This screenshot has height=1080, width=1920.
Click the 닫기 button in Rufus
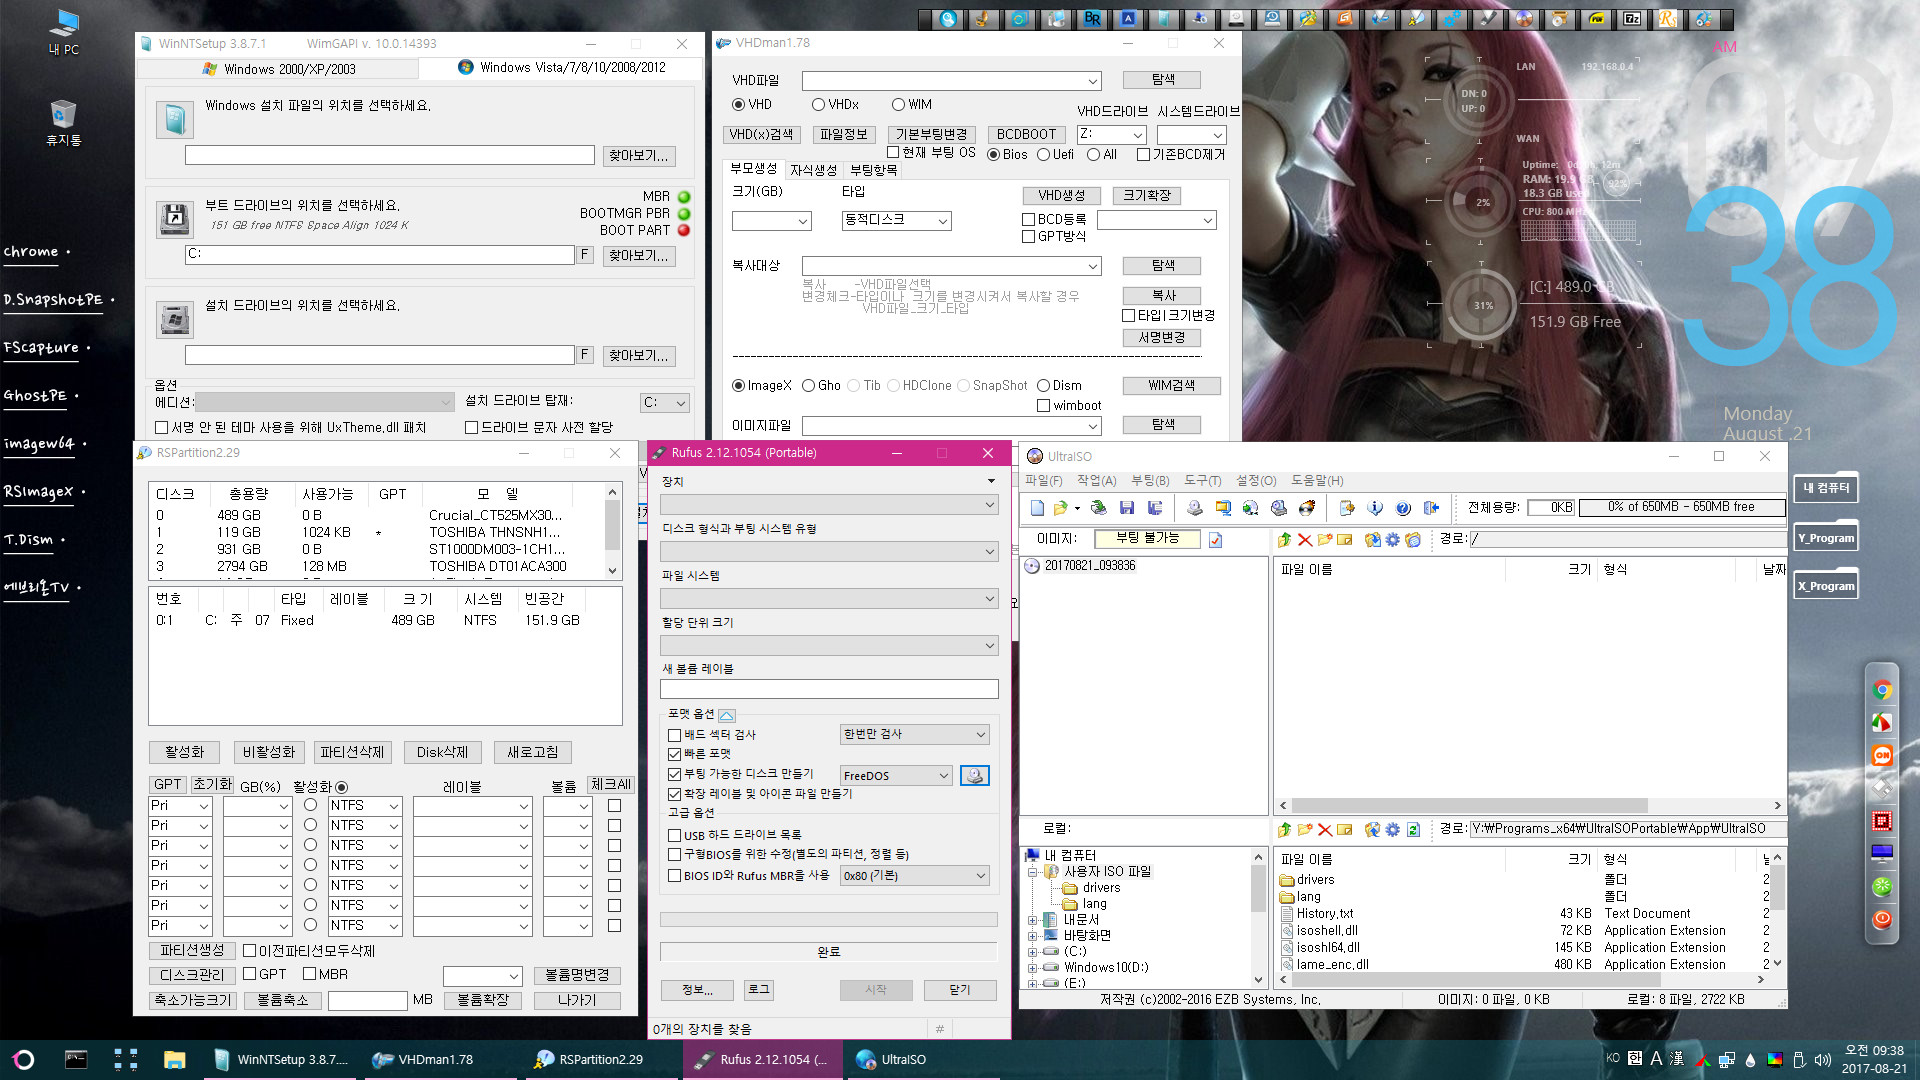coord(960,990)
